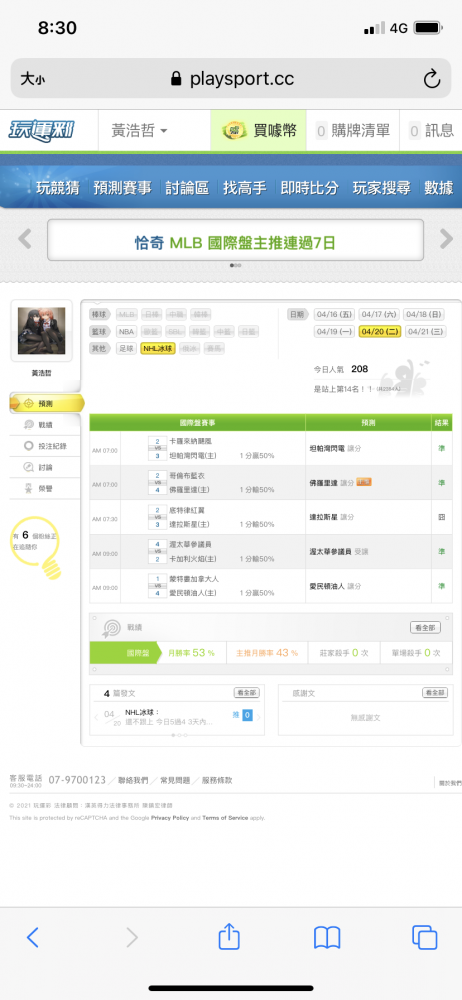Open the 玩運彩 site logo
This screenshot has height=1000, width=462.
[x=41, y=130]
